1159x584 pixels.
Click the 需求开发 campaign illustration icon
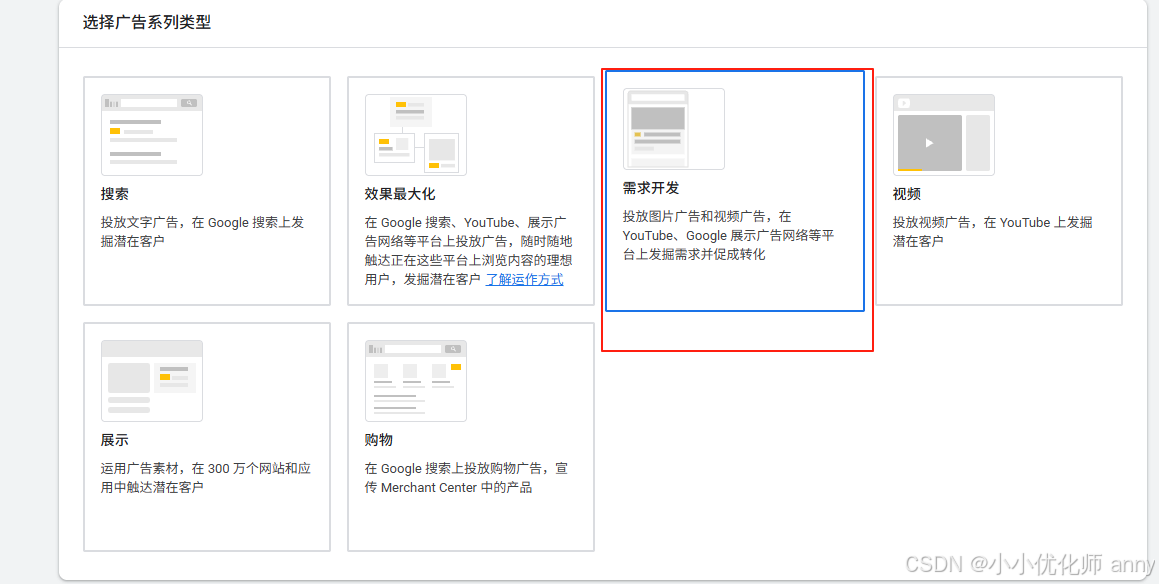(673, 129)
